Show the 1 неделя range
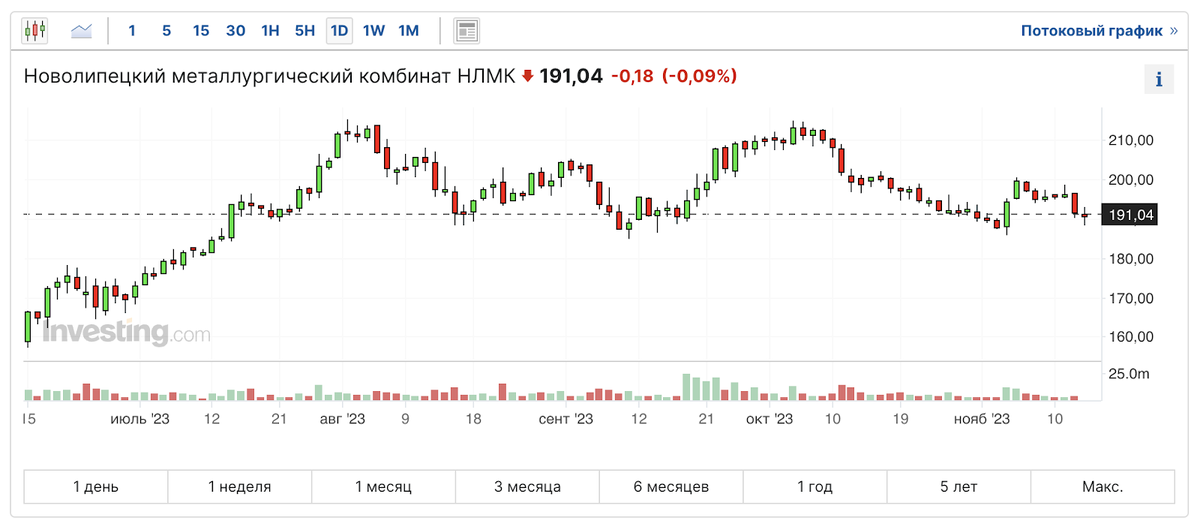This screenshot has height=530, width=1200. click(x=240, y=487)
